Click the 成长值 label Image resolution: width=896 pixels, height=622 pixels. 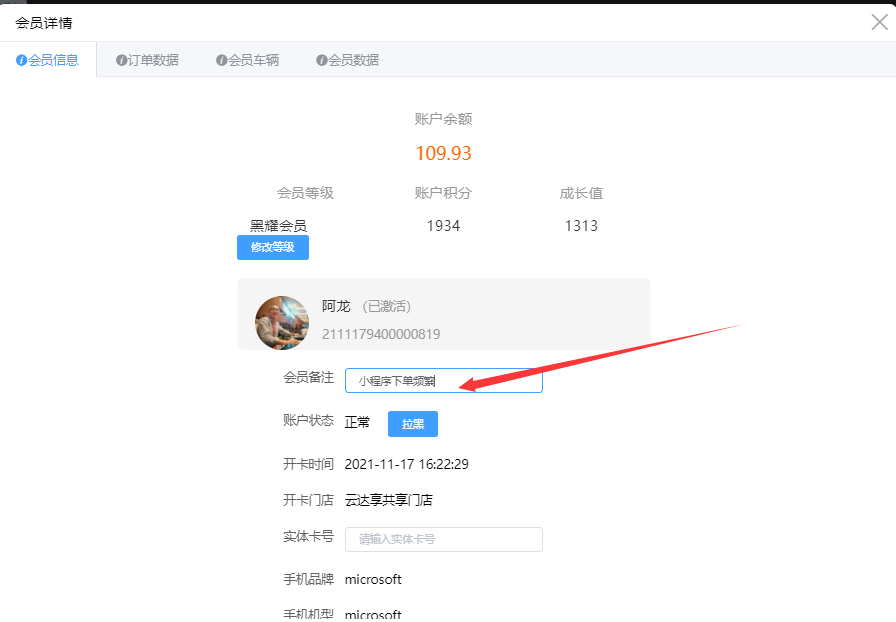(581, 193)
